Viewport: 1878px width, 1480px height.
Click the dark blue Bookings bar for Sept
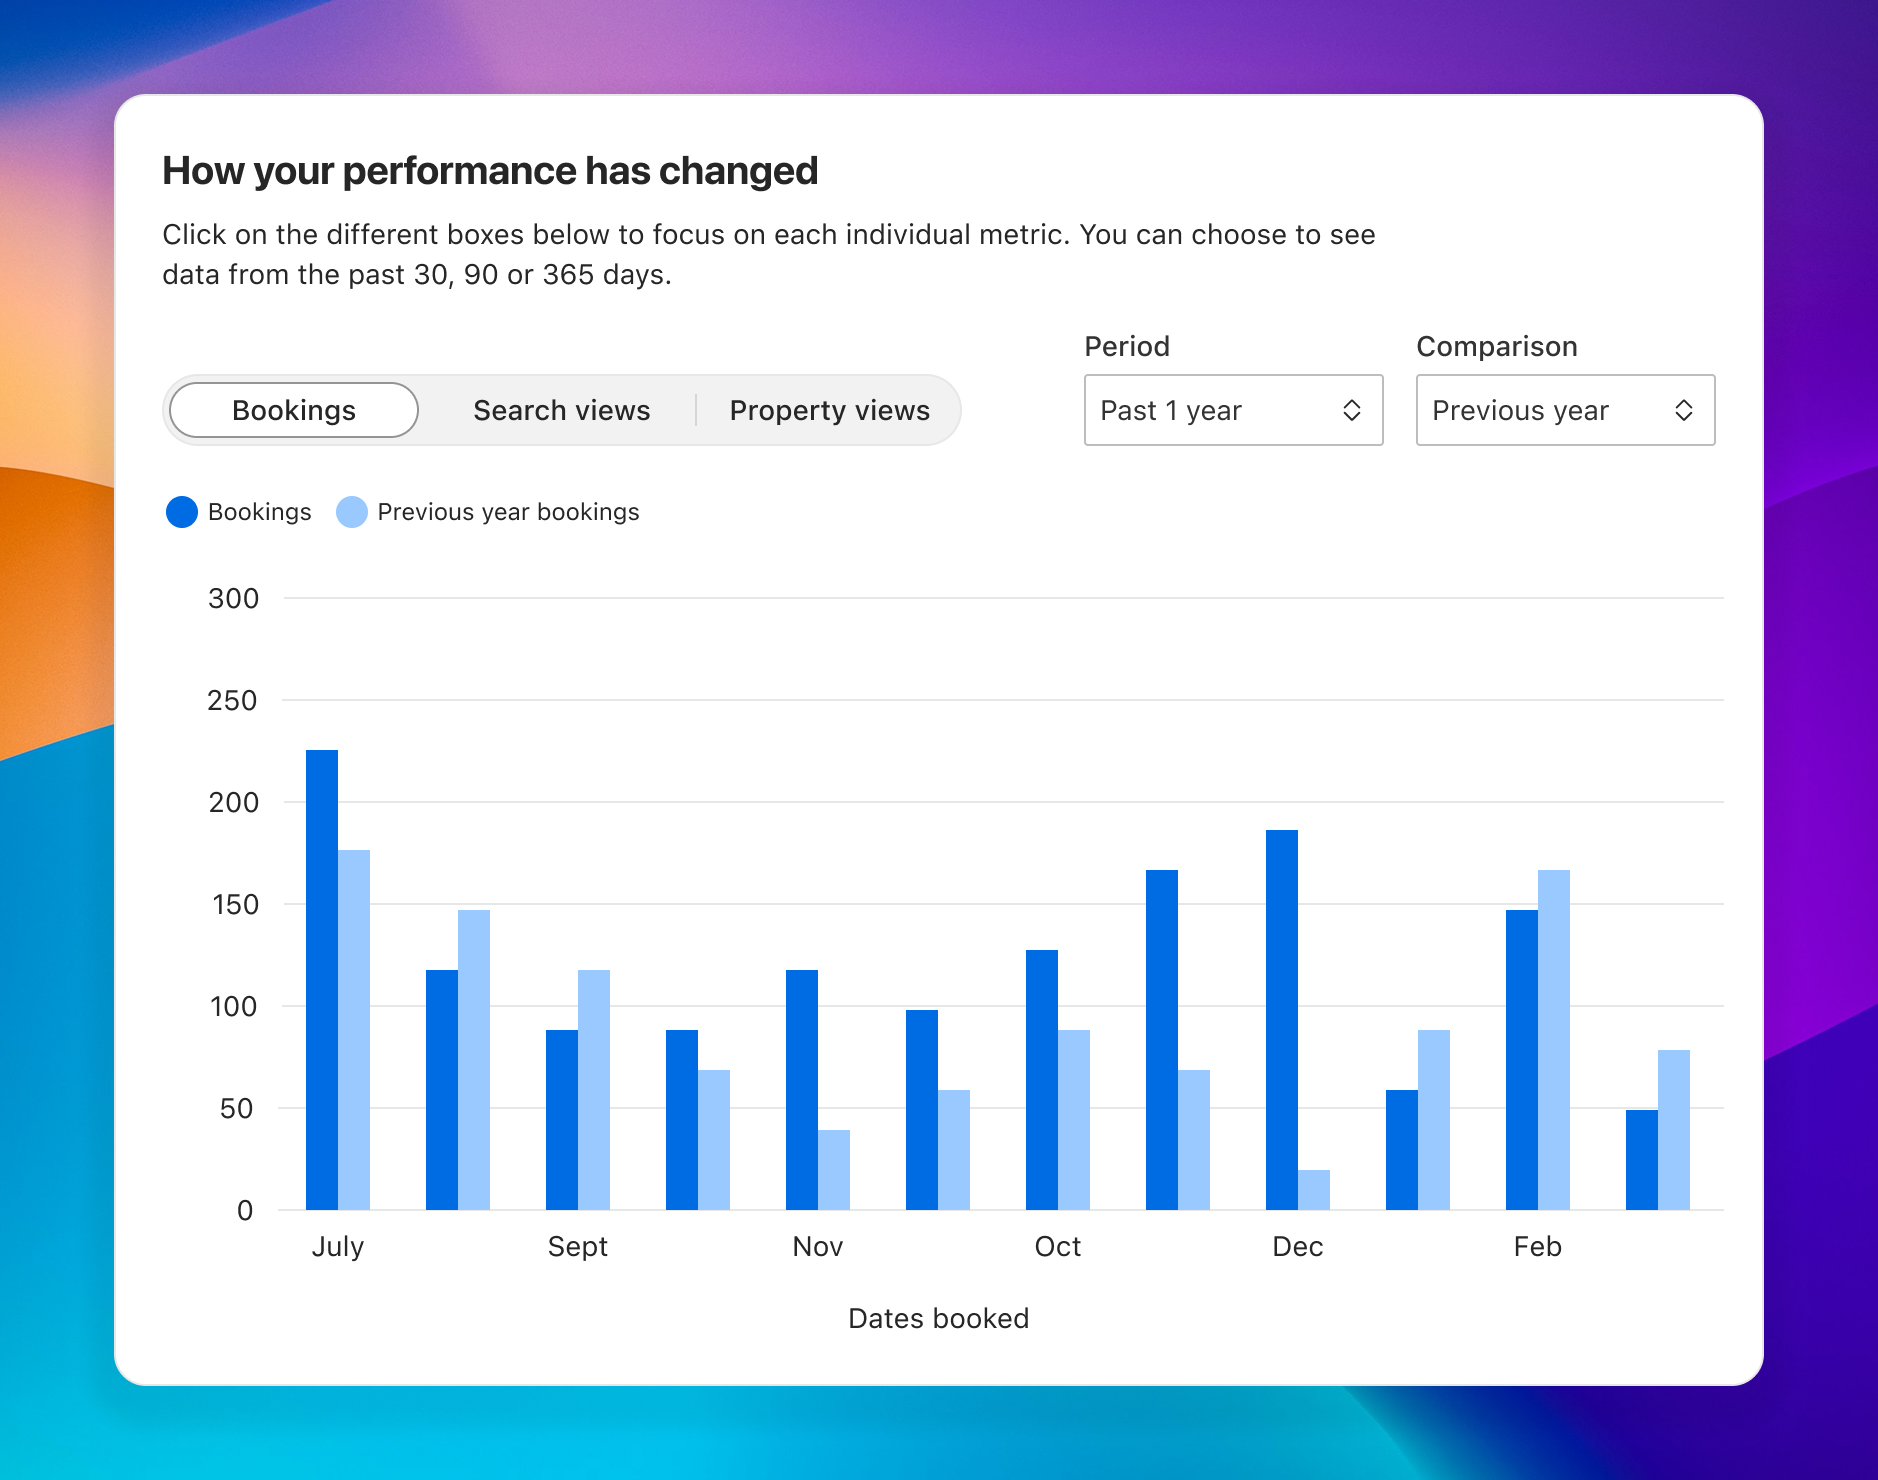[562, 1120]
